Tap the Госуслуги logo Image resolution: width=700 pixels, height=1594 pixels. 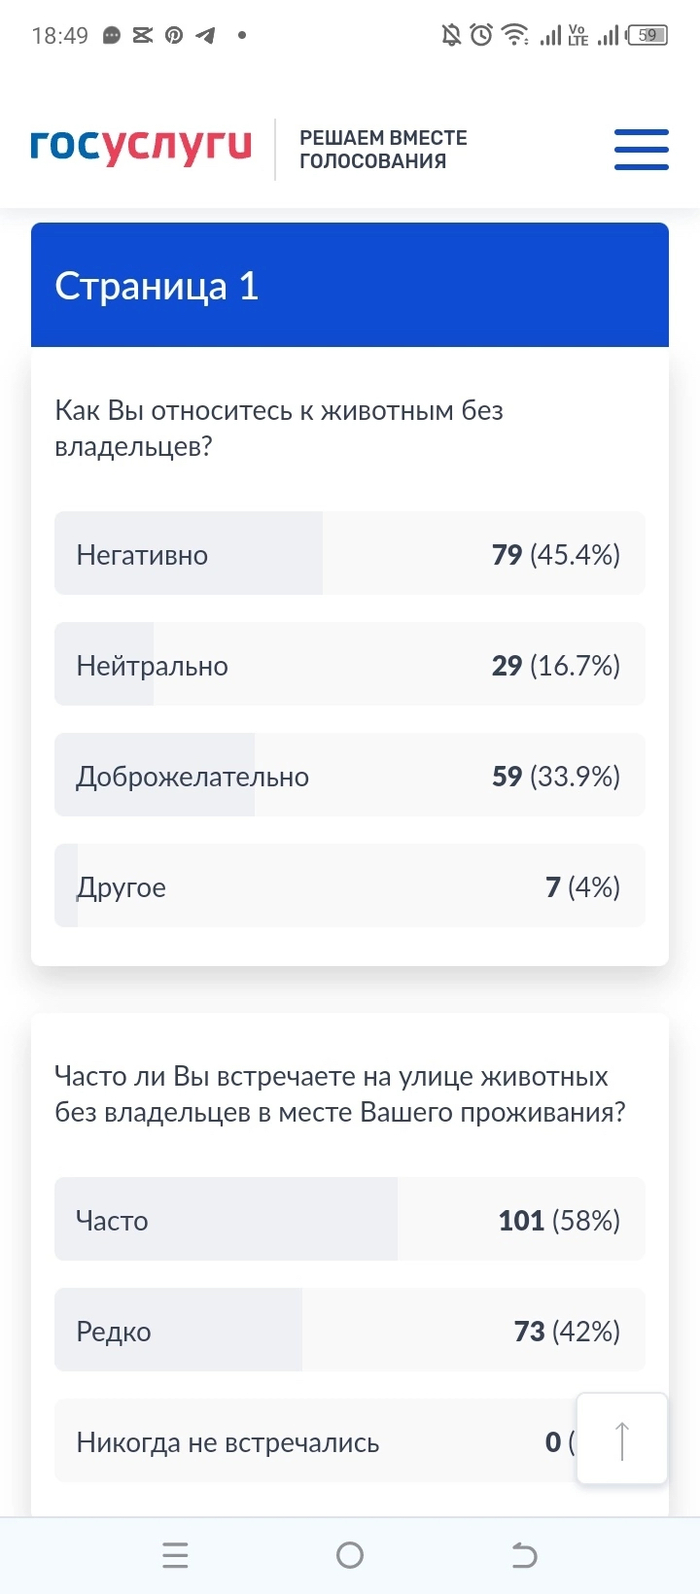pyautogui.click(x=141, y=146)
